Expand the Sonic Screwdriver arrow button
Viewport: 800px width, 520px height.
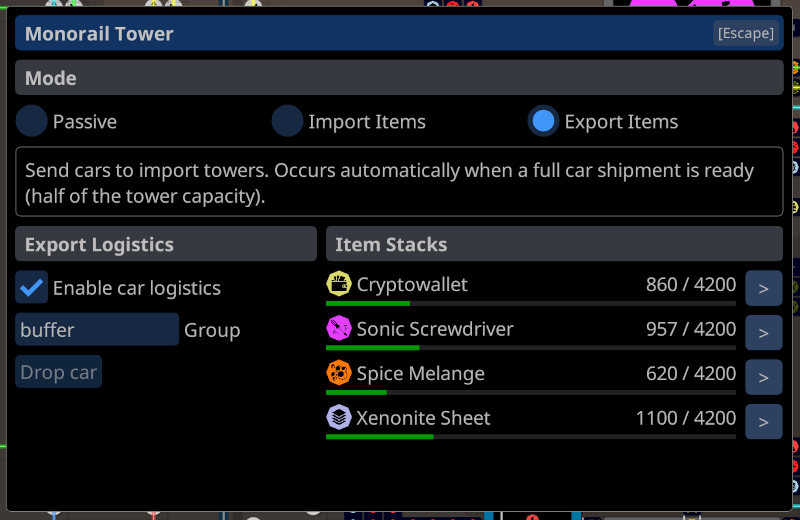point(763,333)
